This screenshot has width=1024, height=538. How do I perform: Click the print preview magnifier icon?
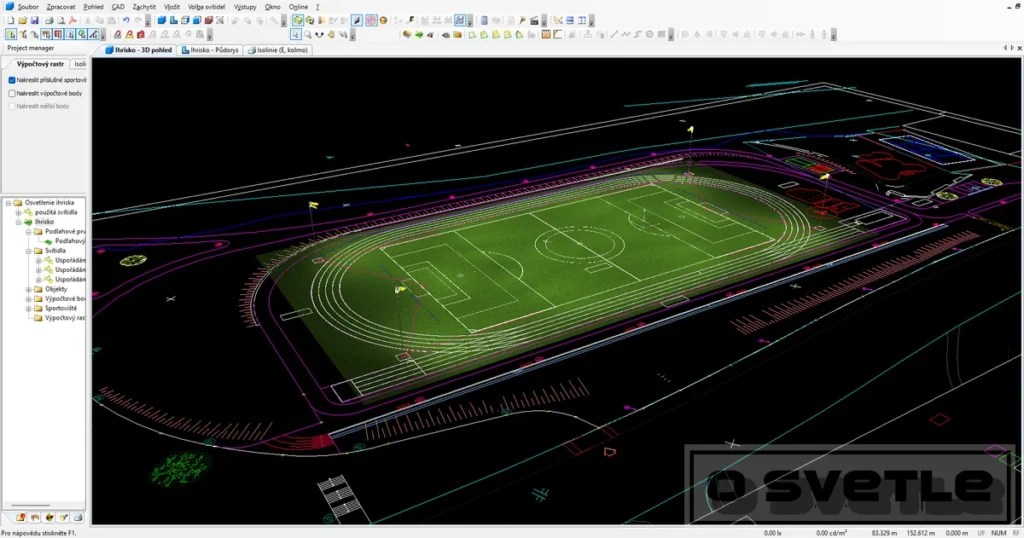pyautogui.click(x=61, y=20)
